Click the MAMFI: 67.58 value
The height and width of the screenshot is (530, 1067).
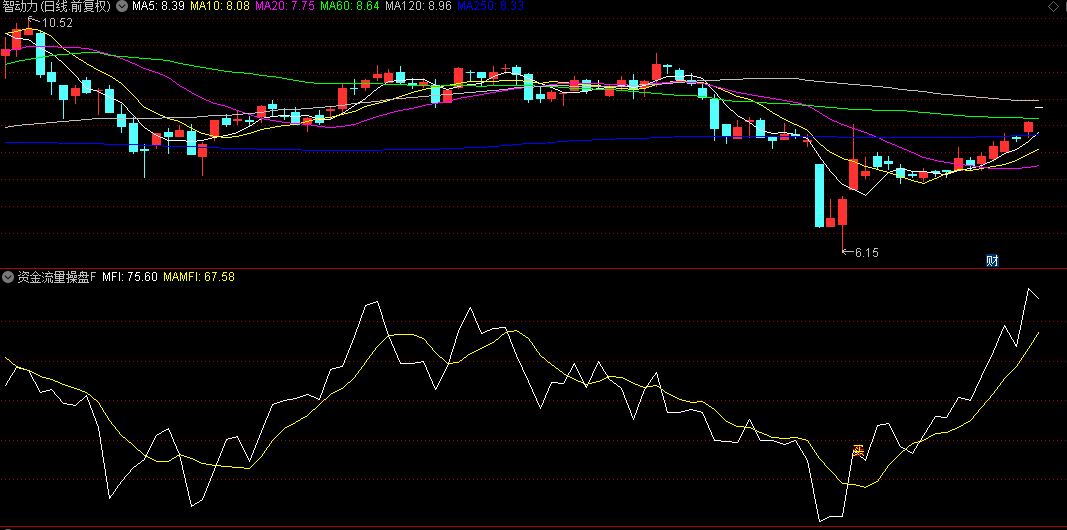[x=199, y=277]
